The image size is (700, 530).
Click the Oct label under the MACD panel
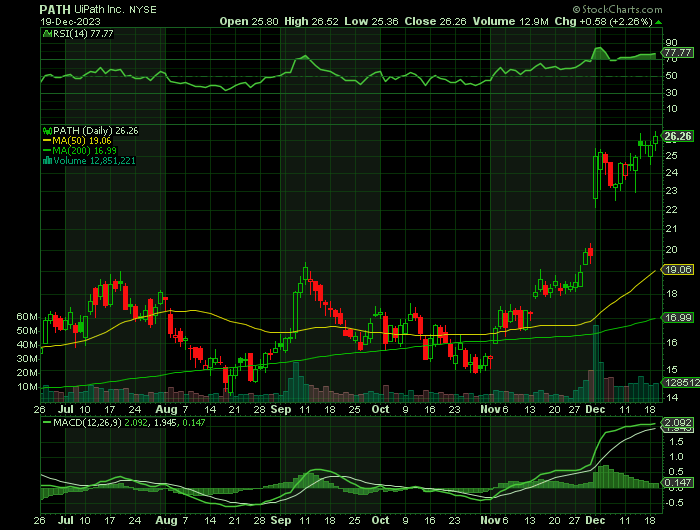380,520
